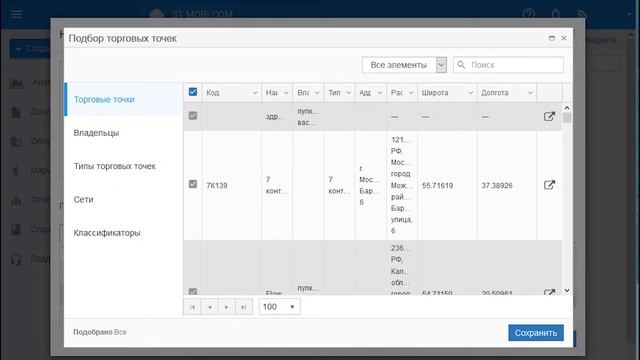
Task: Click the table vertical scrollbar thumb
Action: 567,118
